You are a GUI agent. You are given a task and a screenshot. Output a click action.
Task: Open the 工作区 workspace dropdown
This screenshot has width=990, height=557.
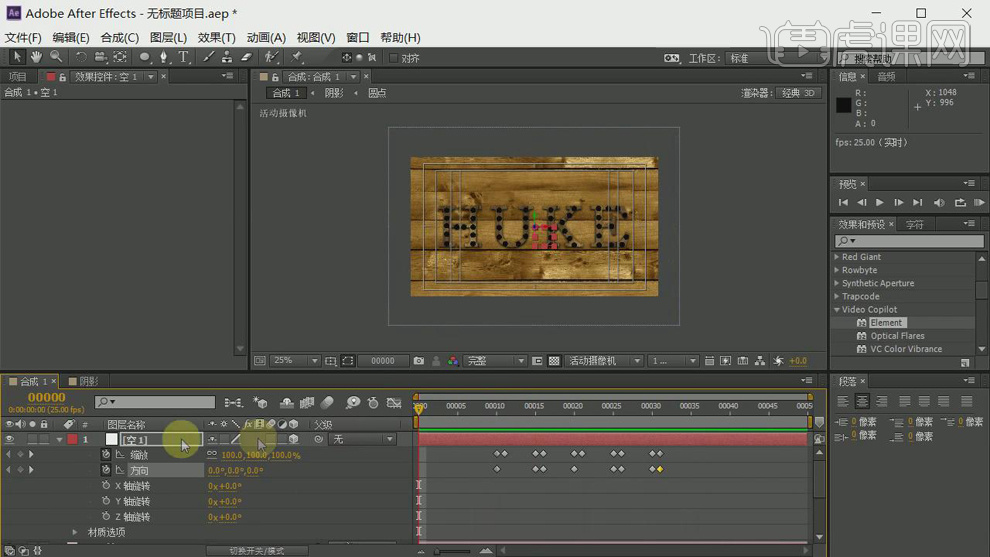[x=775, y=58]
